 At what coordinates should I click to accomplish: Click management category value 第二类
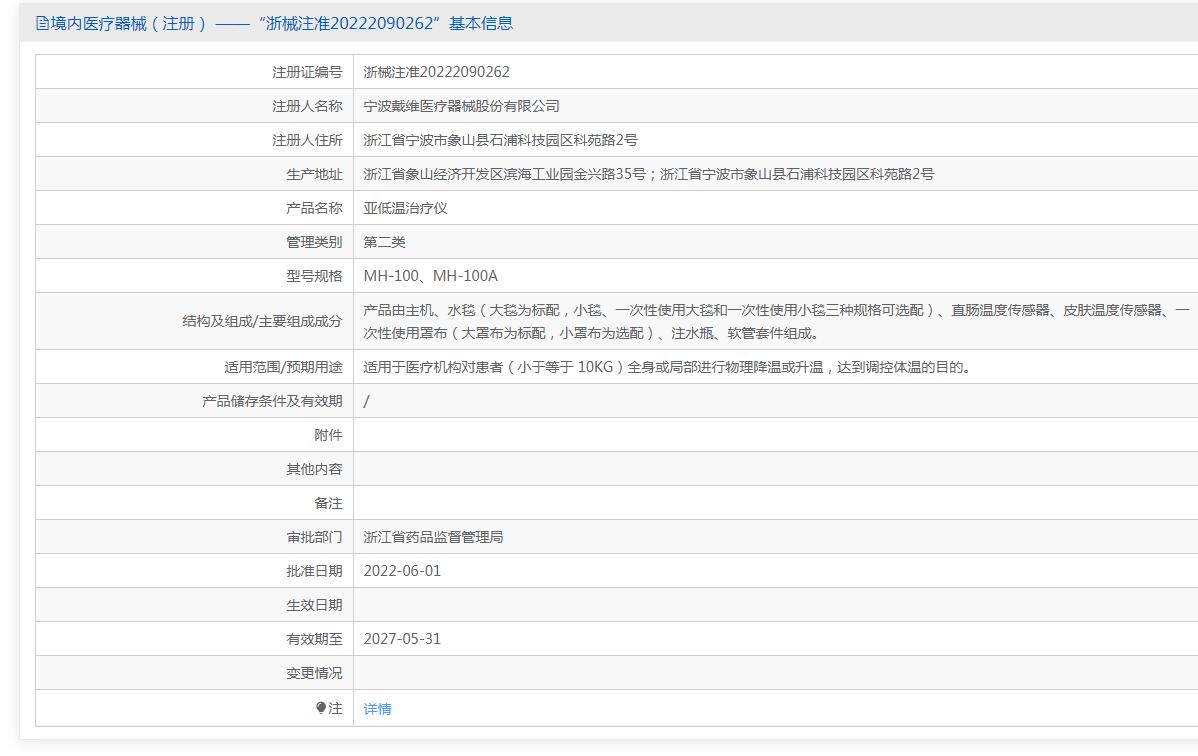(384, 242)
